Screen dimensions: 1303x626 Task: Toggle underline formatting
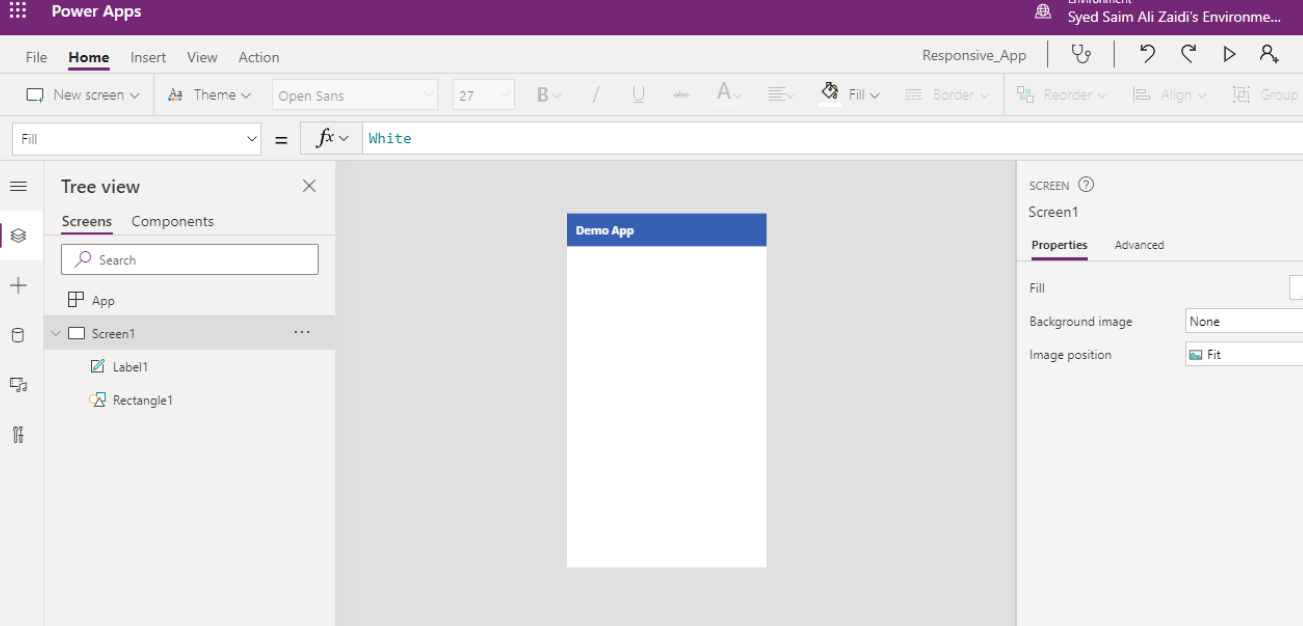point(637,93)
